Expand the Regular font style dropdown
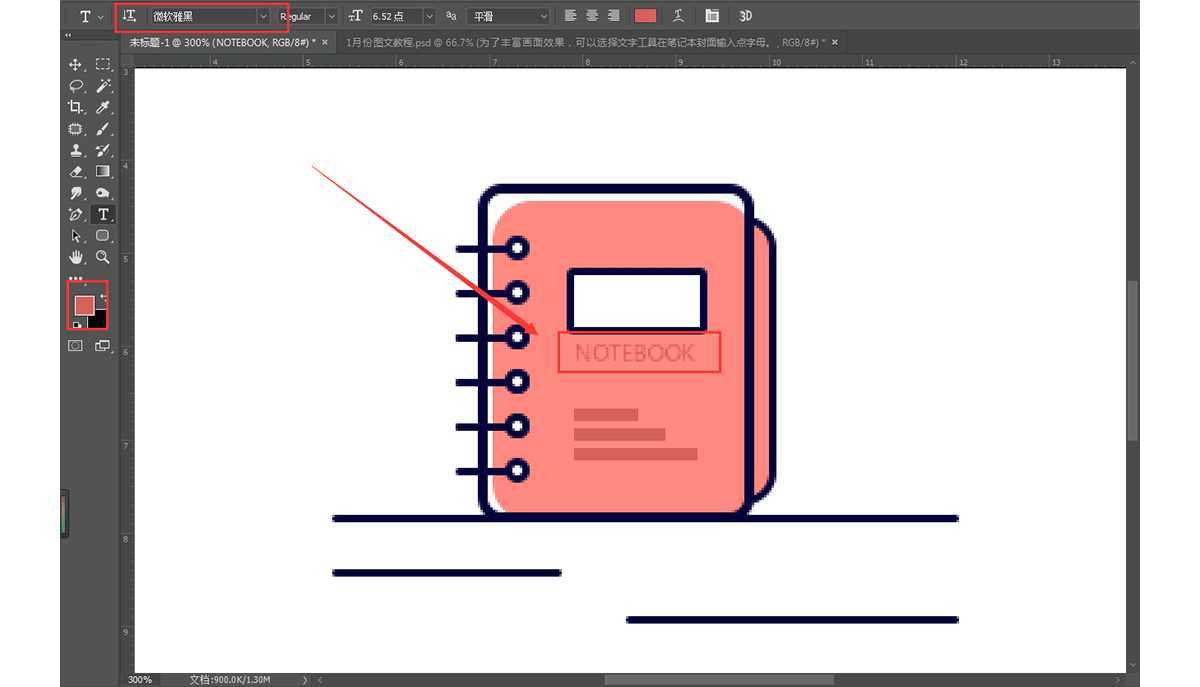 pos(331,16)
